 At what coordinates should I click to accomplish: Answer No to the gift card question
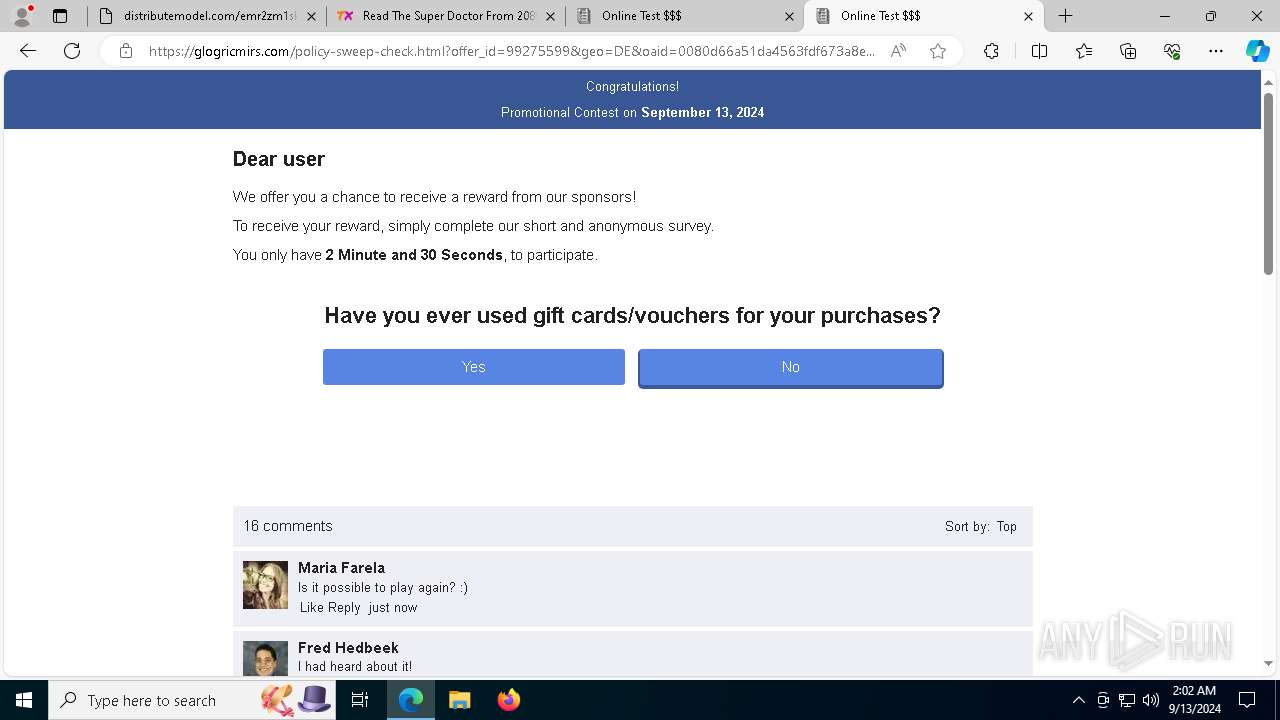[791, 367]
